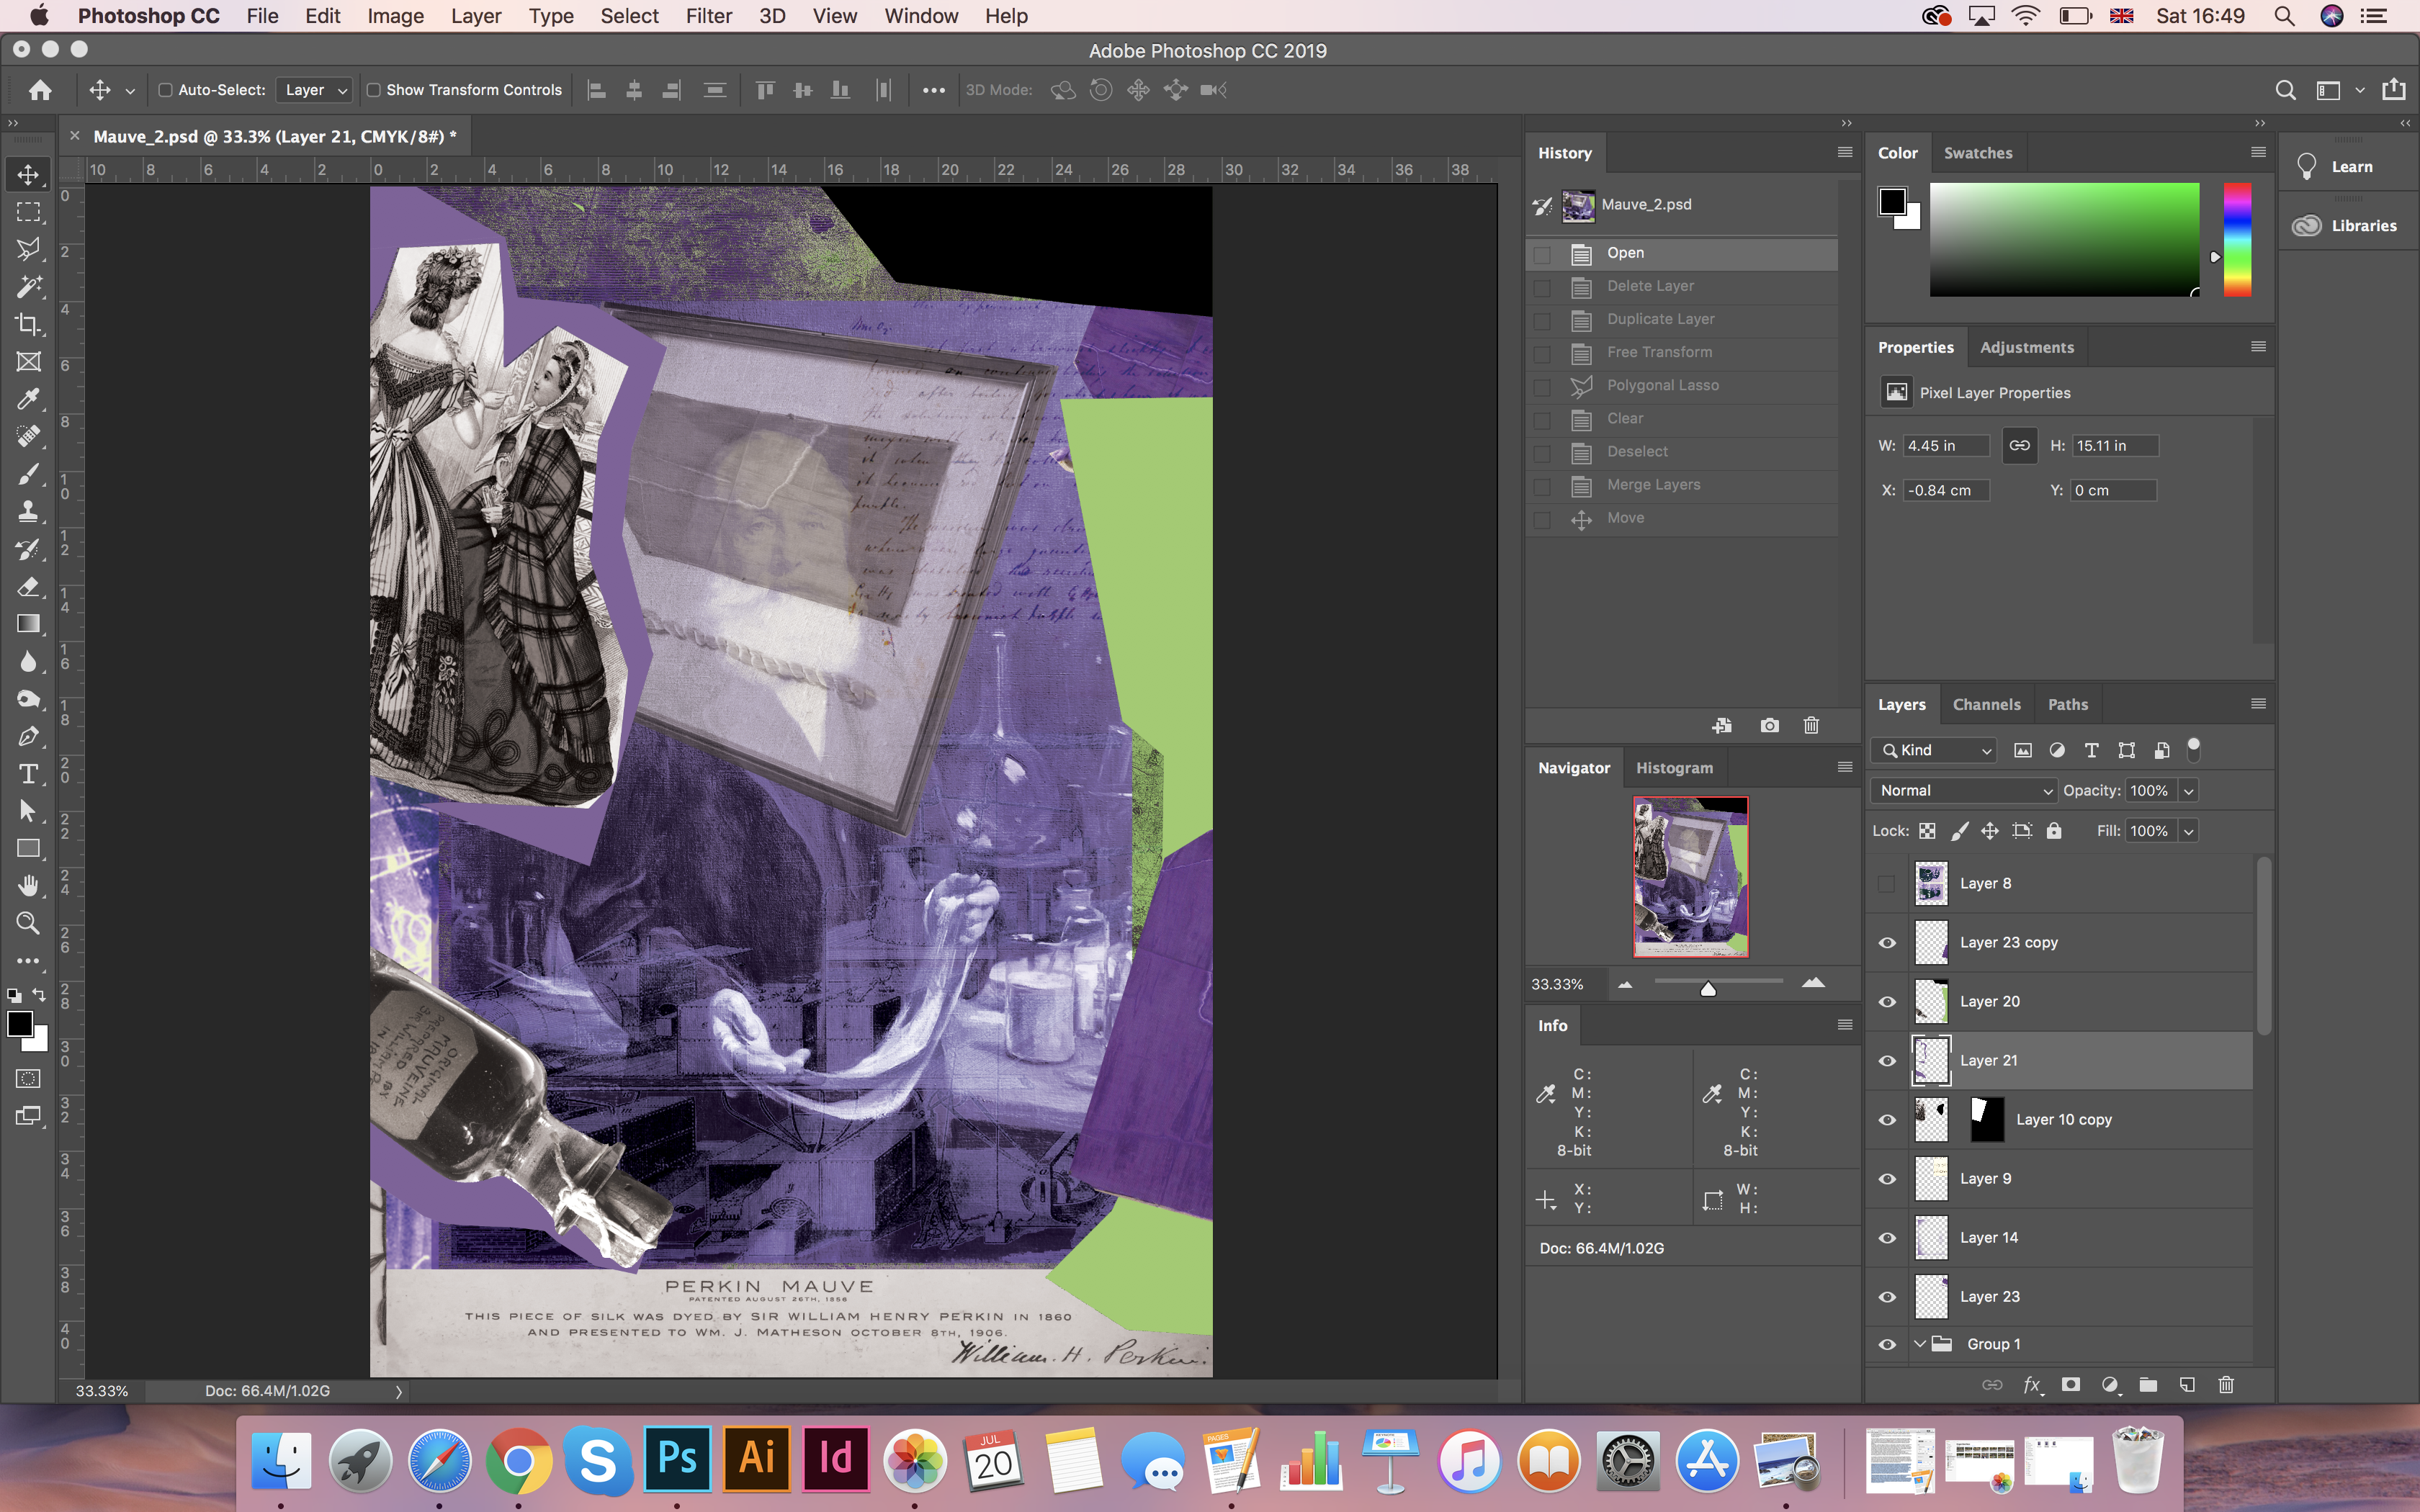2420x1512 pixels.
Task: Open the Auto-Select Layer dropdown
Action: [x=314, y=90]
